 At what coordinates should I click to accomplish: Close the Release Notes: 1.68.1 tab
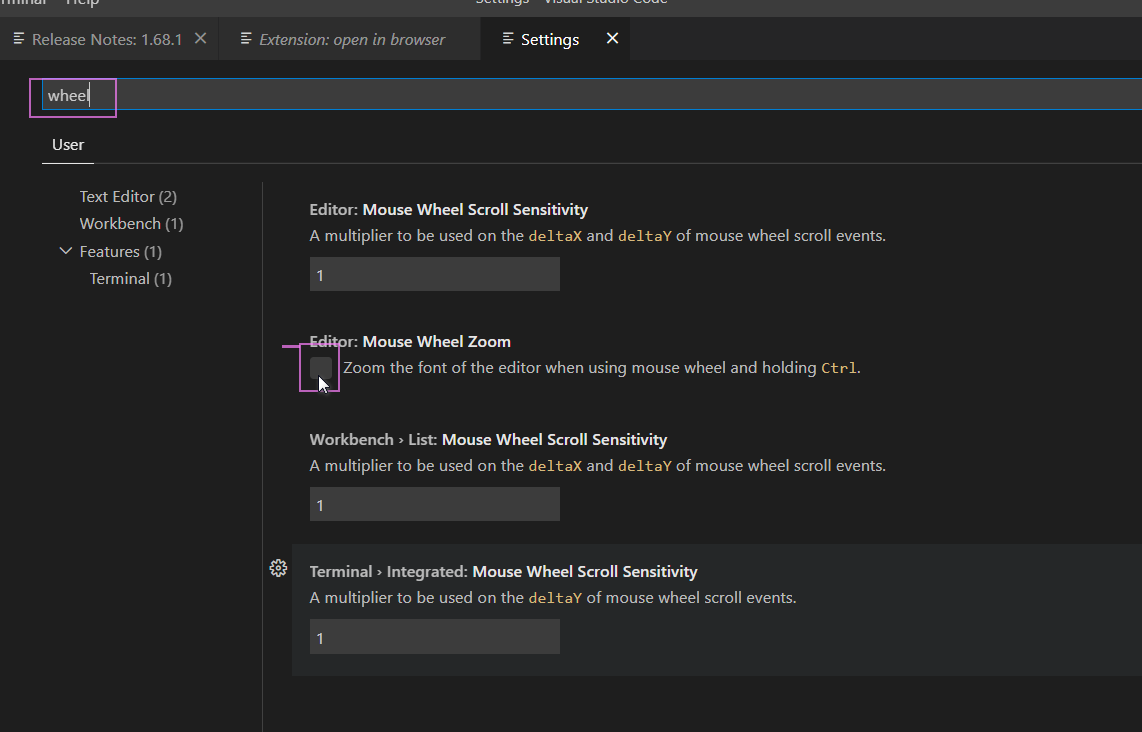(x=200, y=38)
